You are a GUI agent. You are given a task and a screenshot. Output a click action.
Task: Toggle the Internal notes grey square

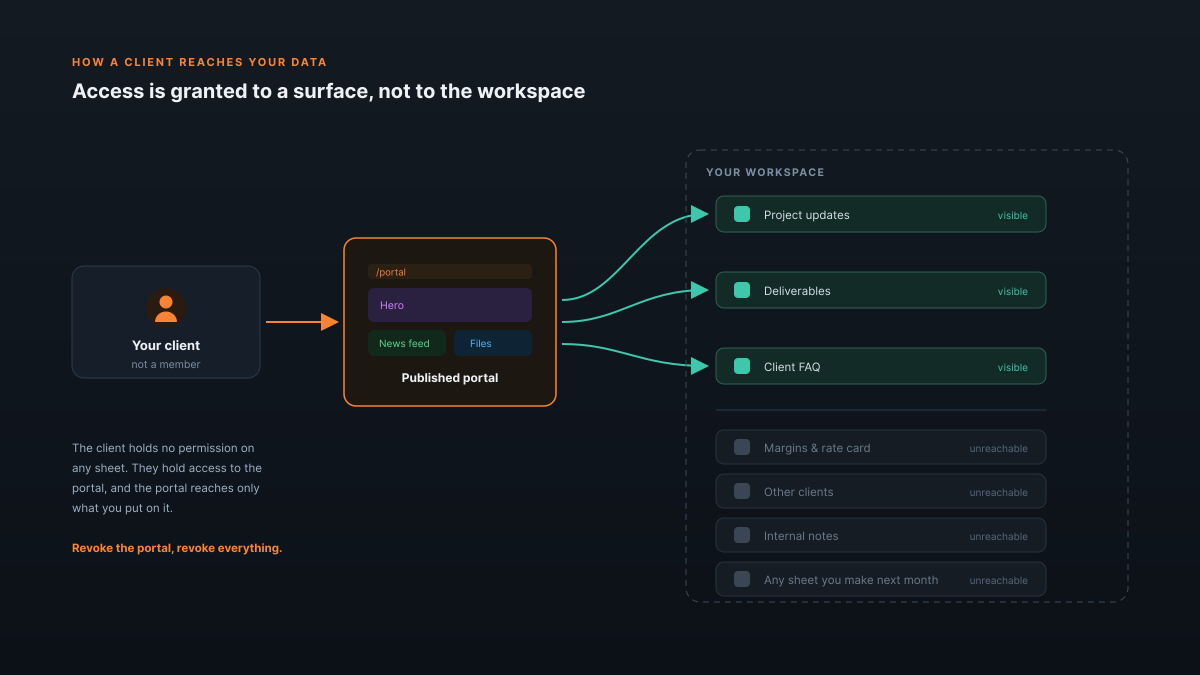[742, 535]
